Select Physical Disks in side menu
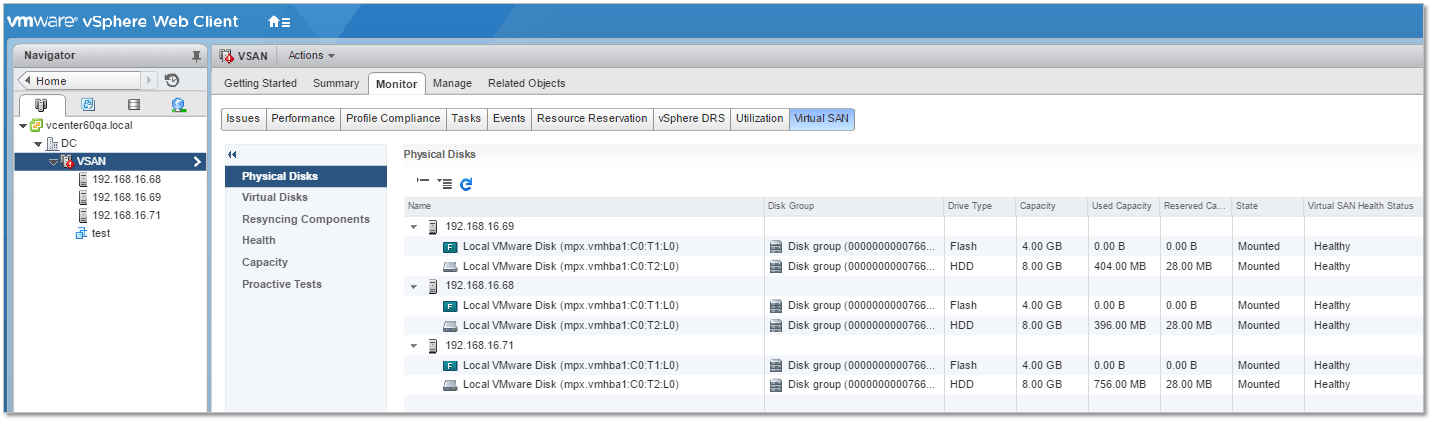The height and width of the screenshot is (422, 1433). pyautogui.click(x=306, y=176)
